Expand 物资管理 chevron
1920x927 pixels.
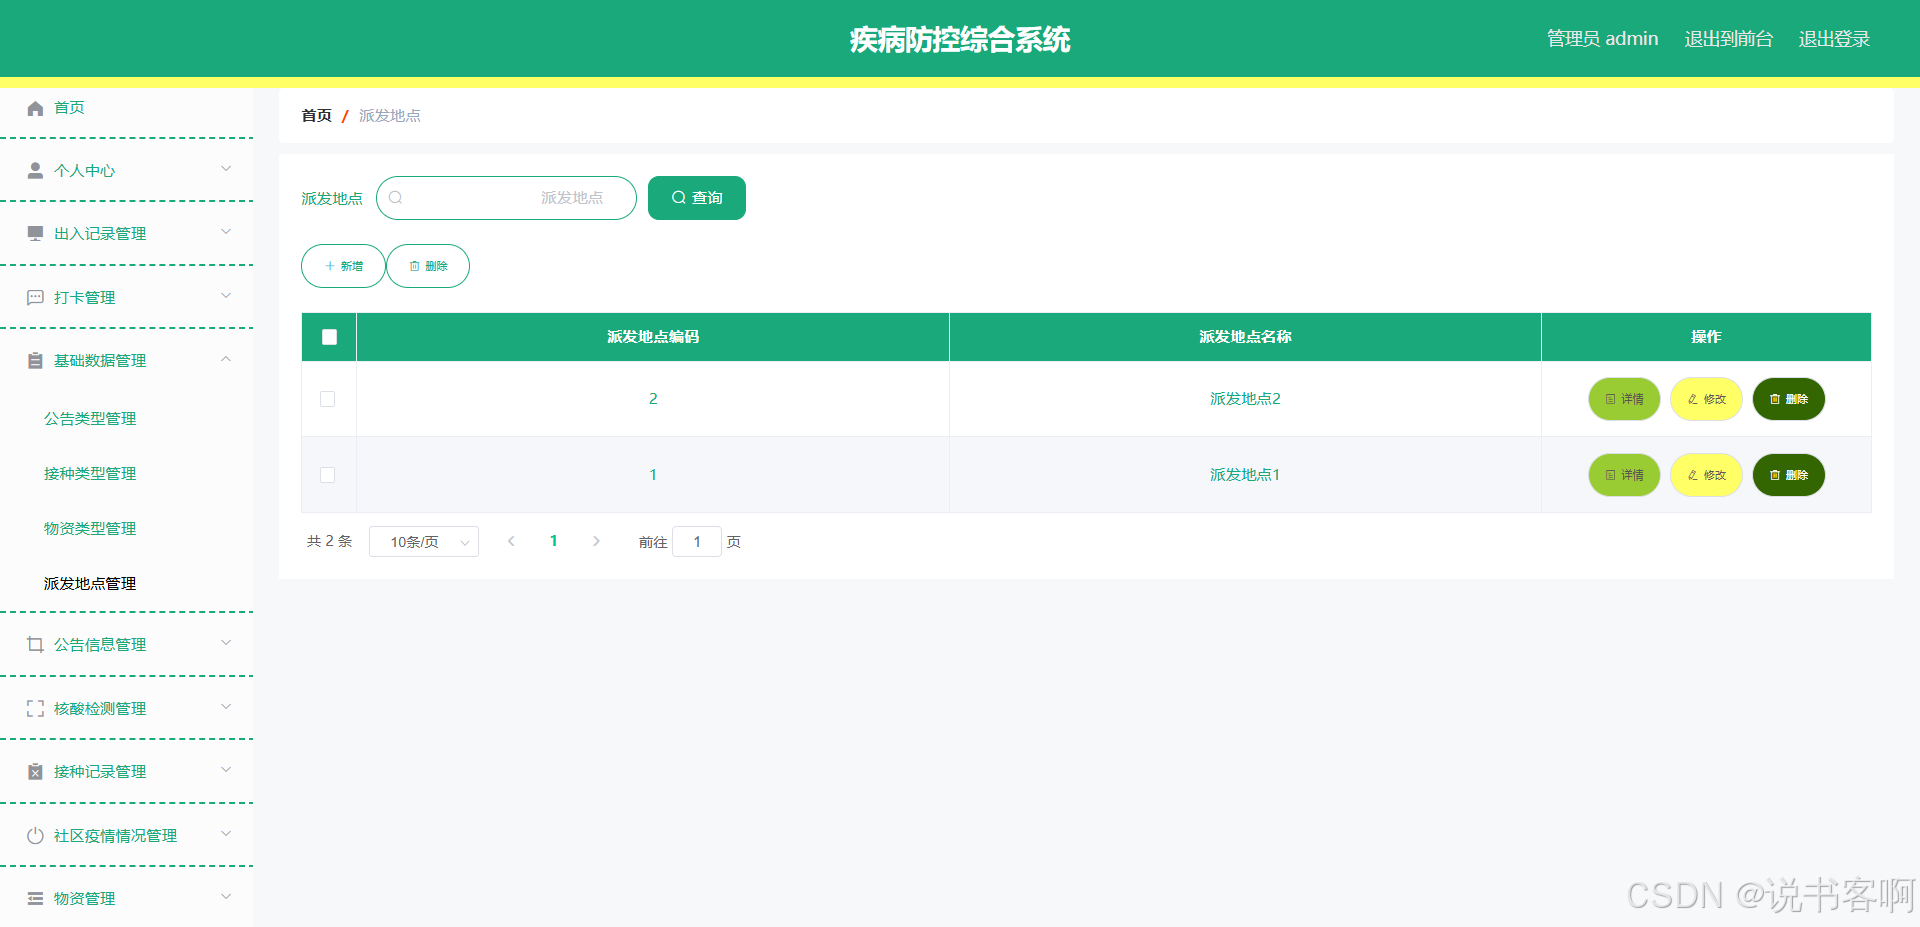[x=226, y=897]
